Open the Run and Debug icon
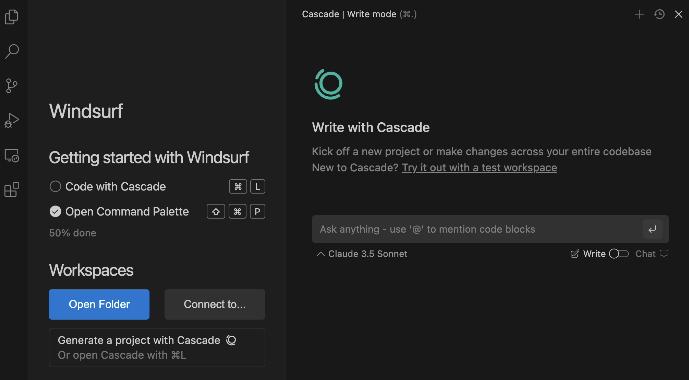Viewport: 689px width, 380px height. 11,120
